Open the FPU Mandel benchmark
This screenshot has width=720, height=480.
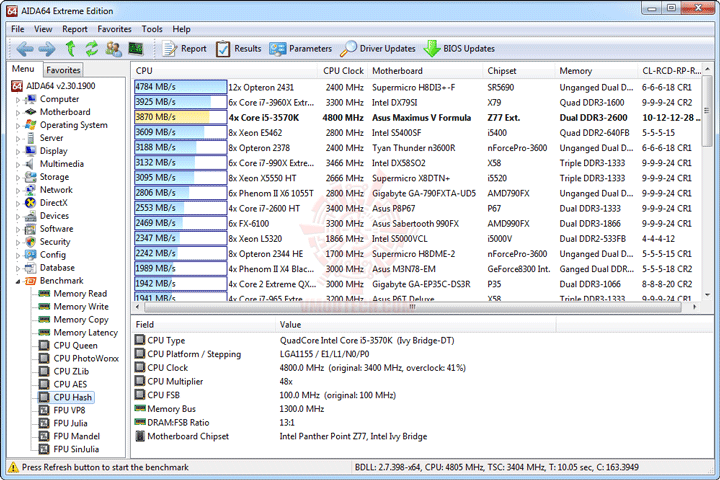(76, 436)
